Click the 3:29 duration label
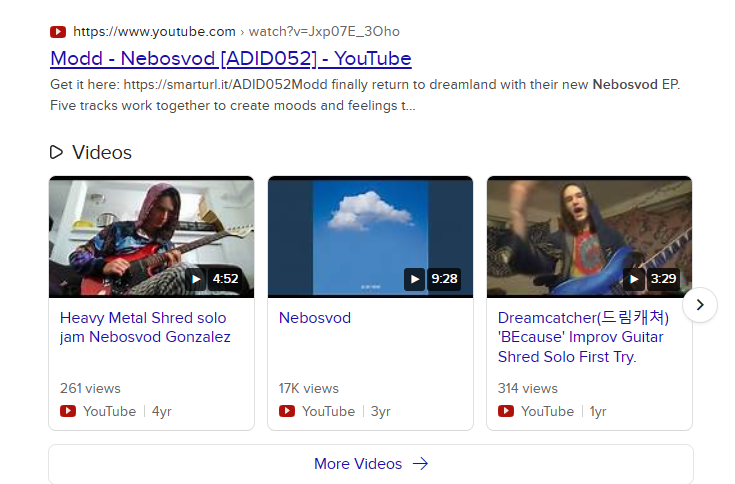Viewport: 735px width, 484px height. click(663, 279)
